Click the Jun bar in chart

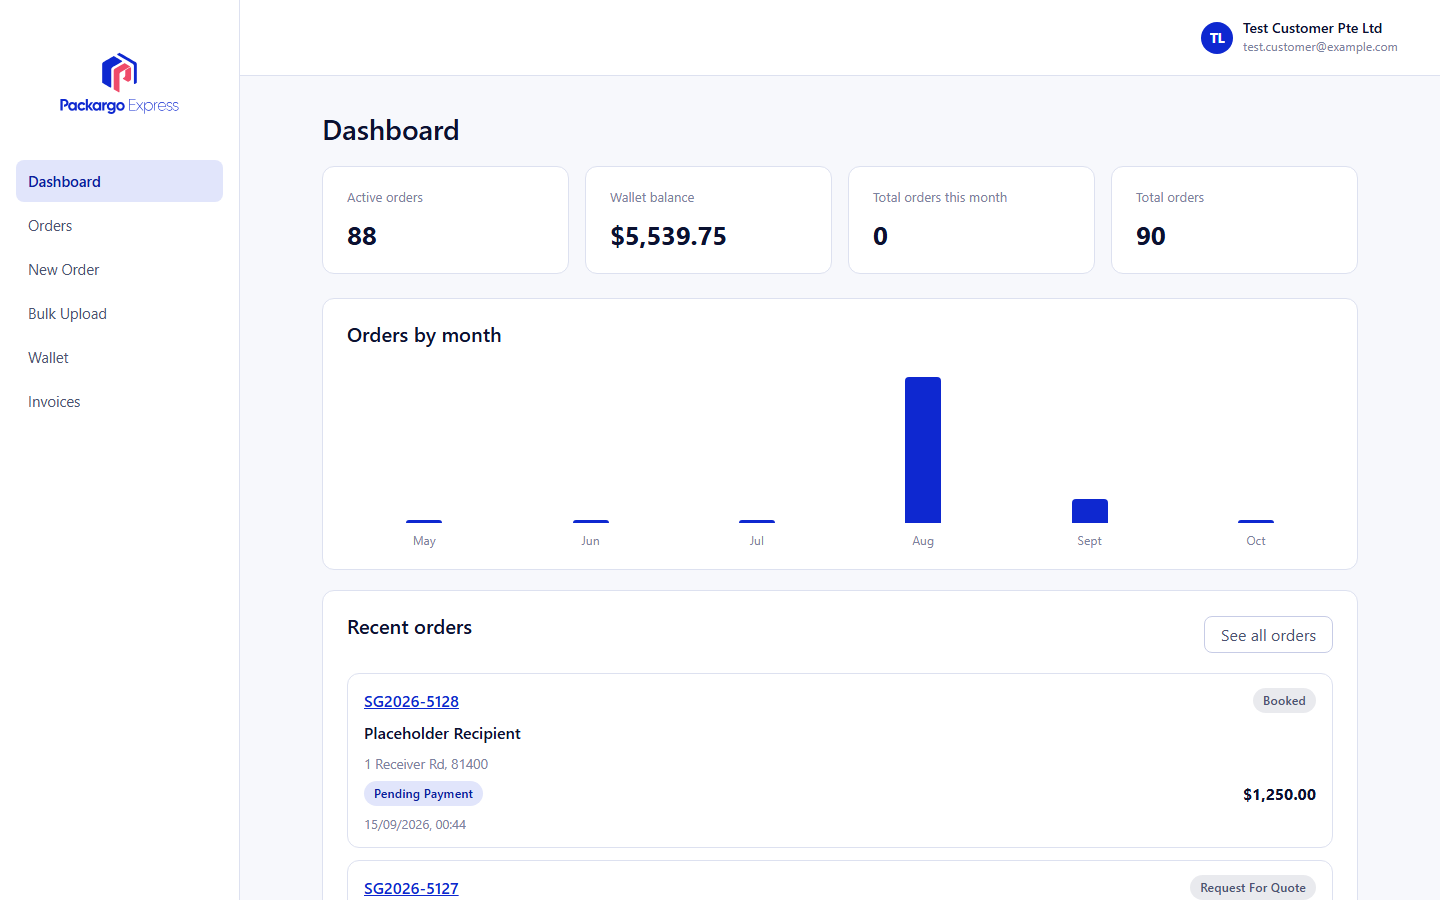point(591,521)
